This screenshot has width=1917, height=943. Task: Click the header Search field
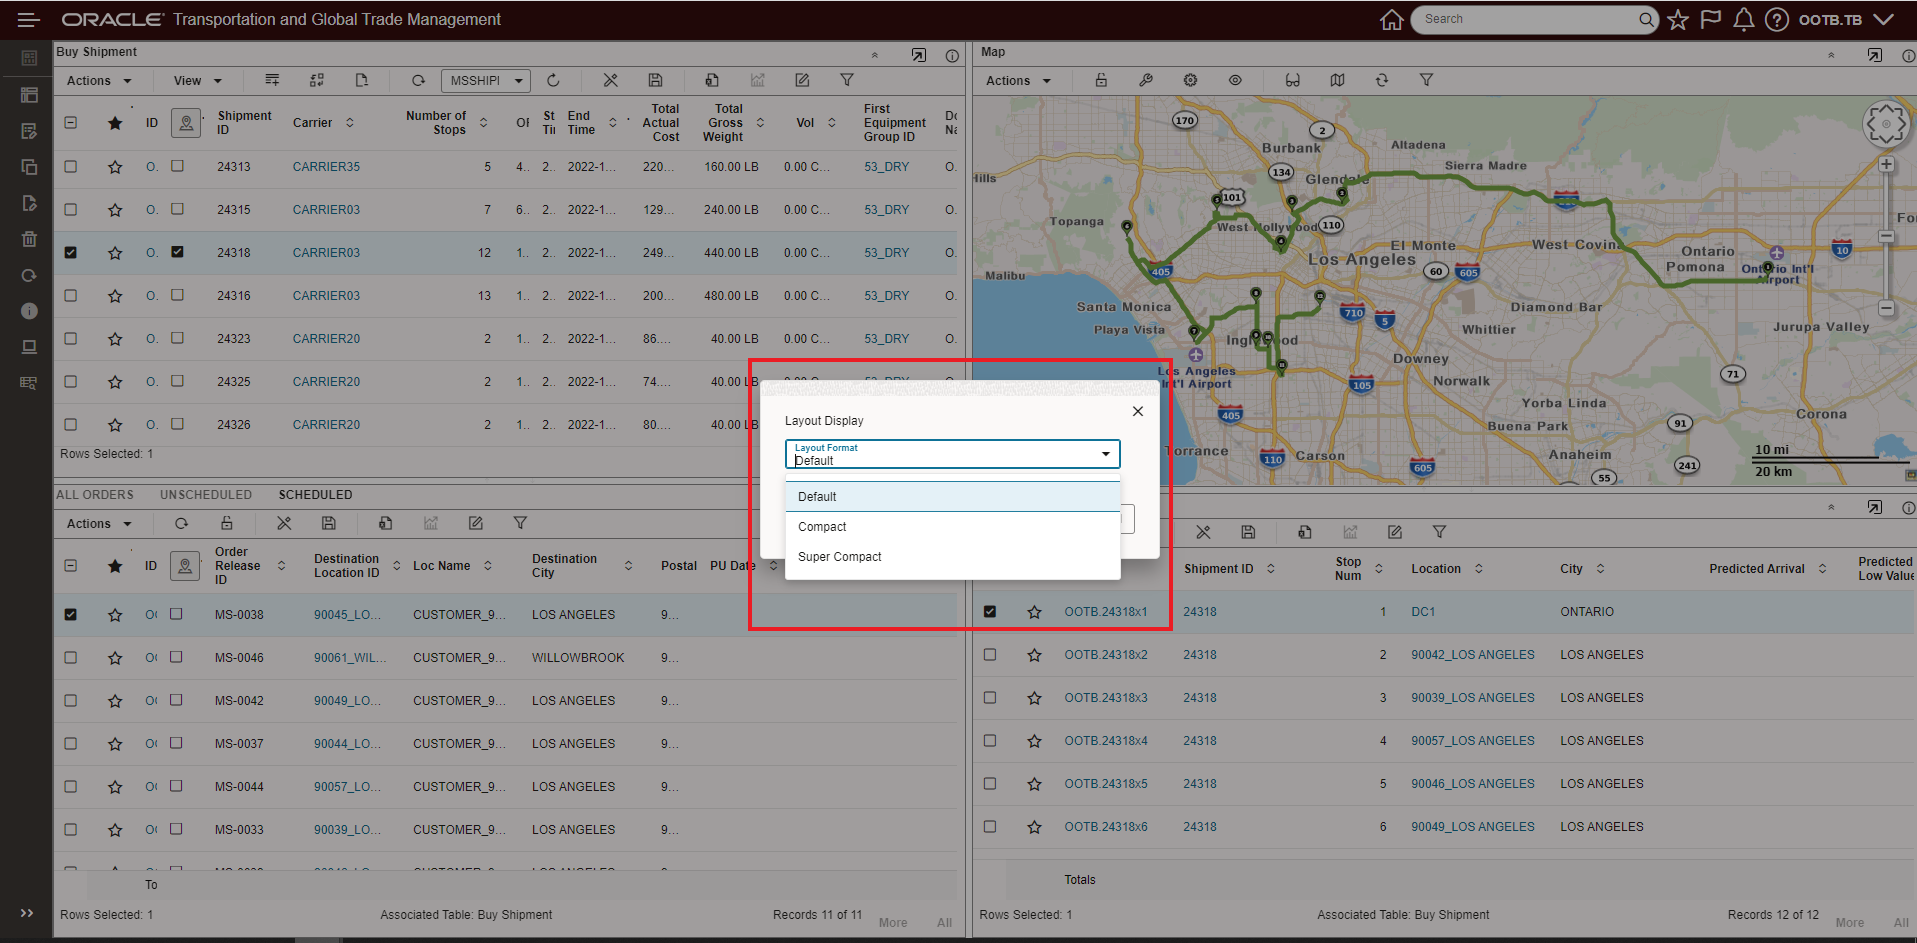tap(1525, 19)
